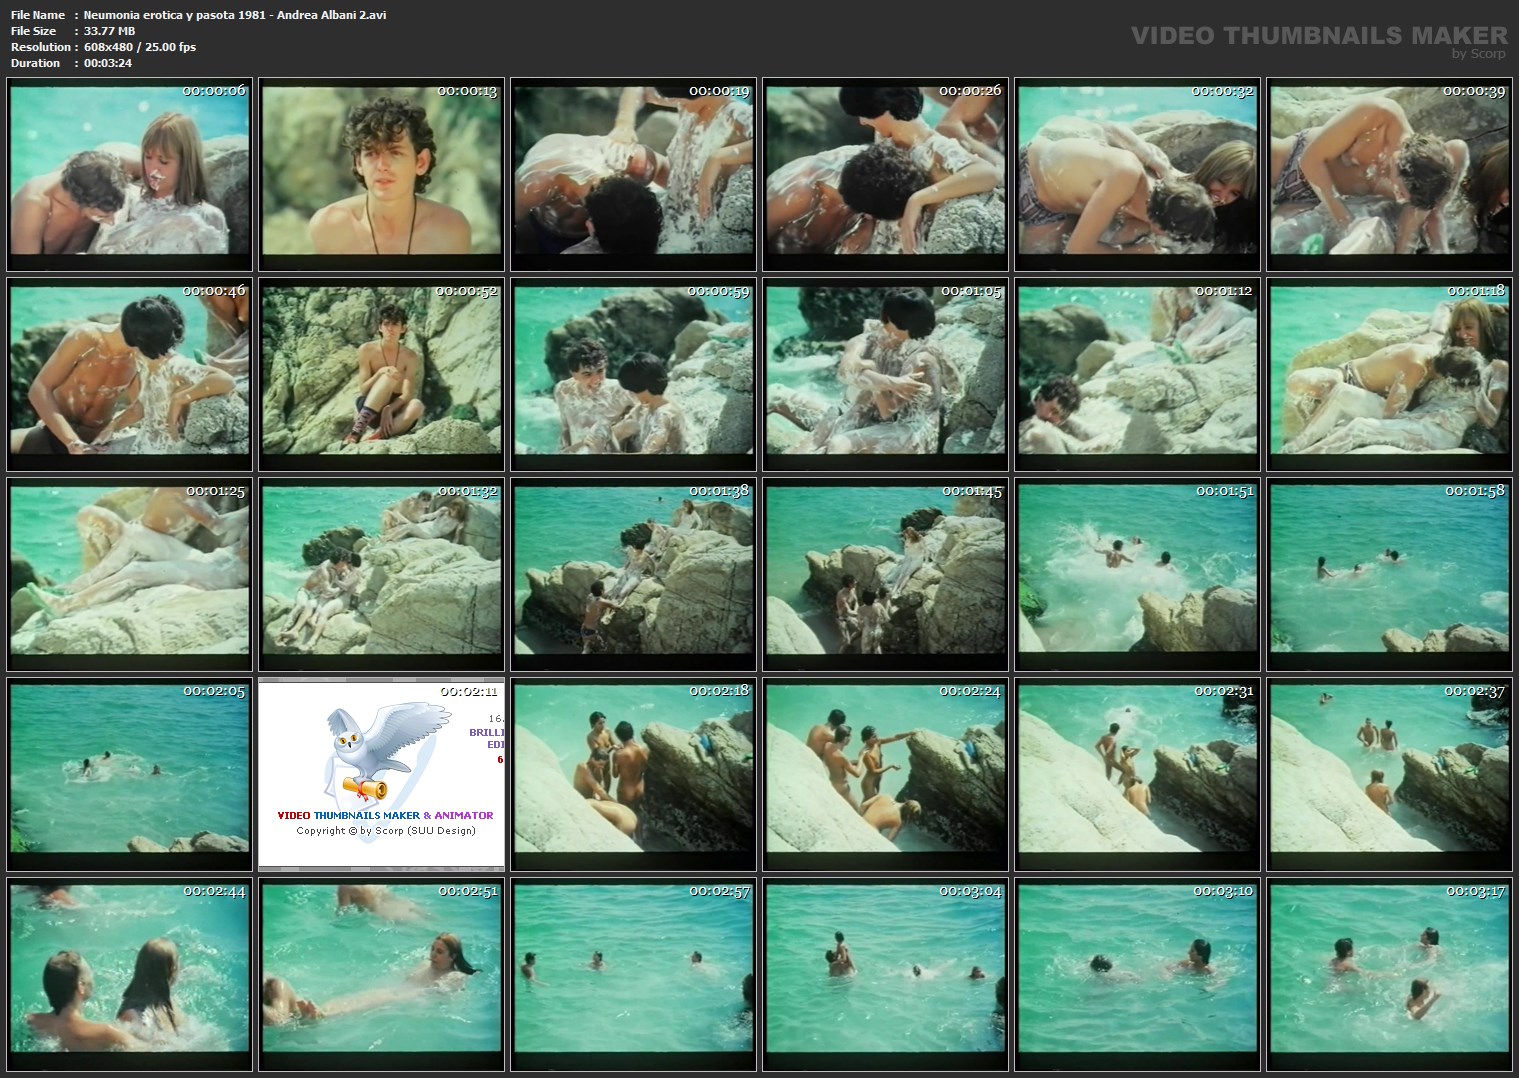Open the frame labeled 00:02:31
The height and width of the screenshot is (1078, 1519).
click(1138, 775)
